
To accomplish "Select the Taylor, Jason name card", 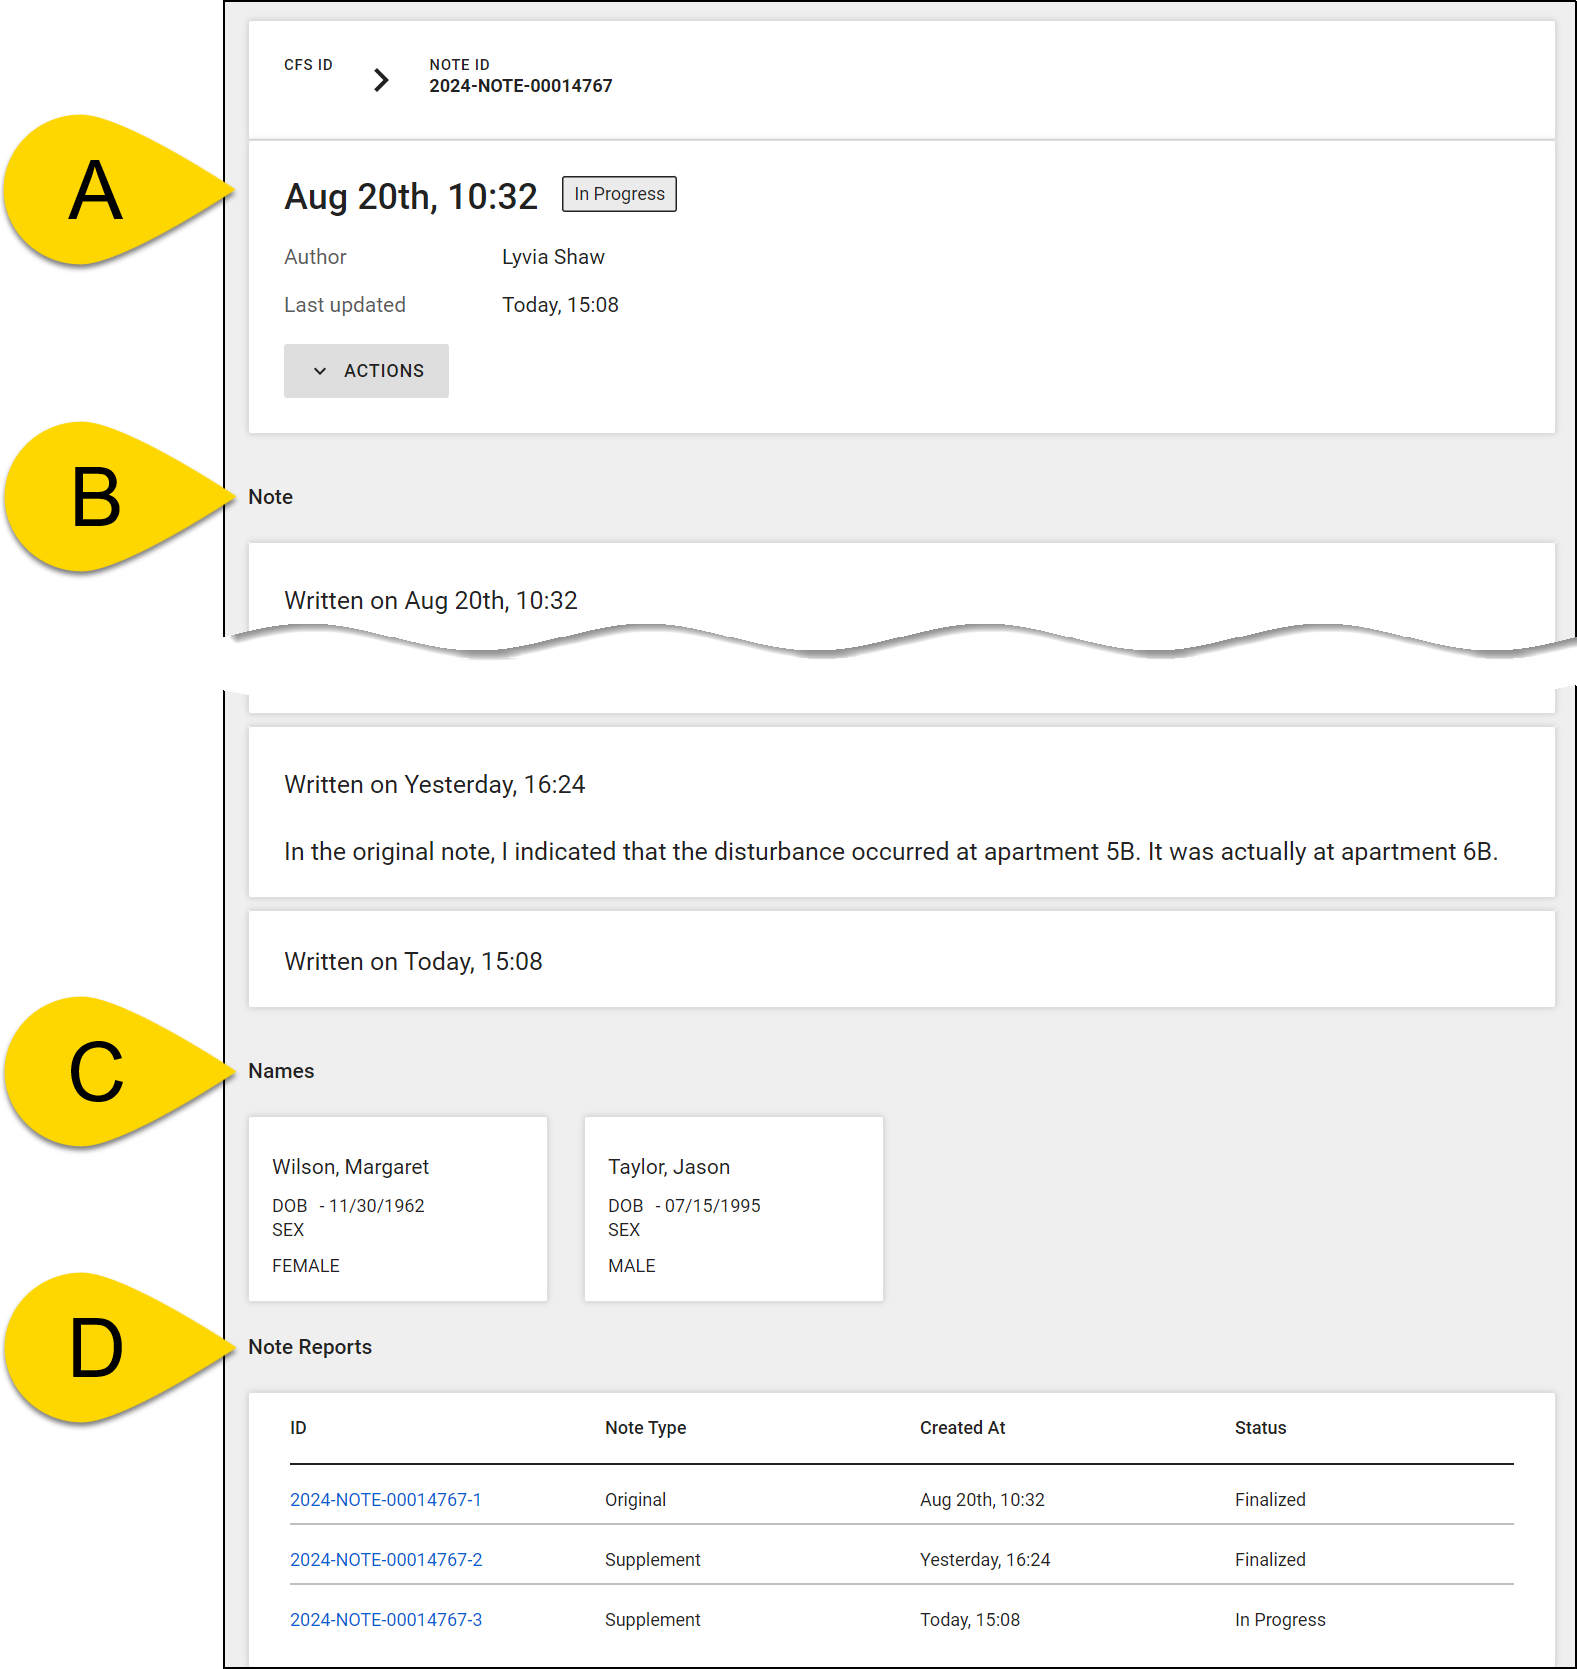I will 733,1208.
